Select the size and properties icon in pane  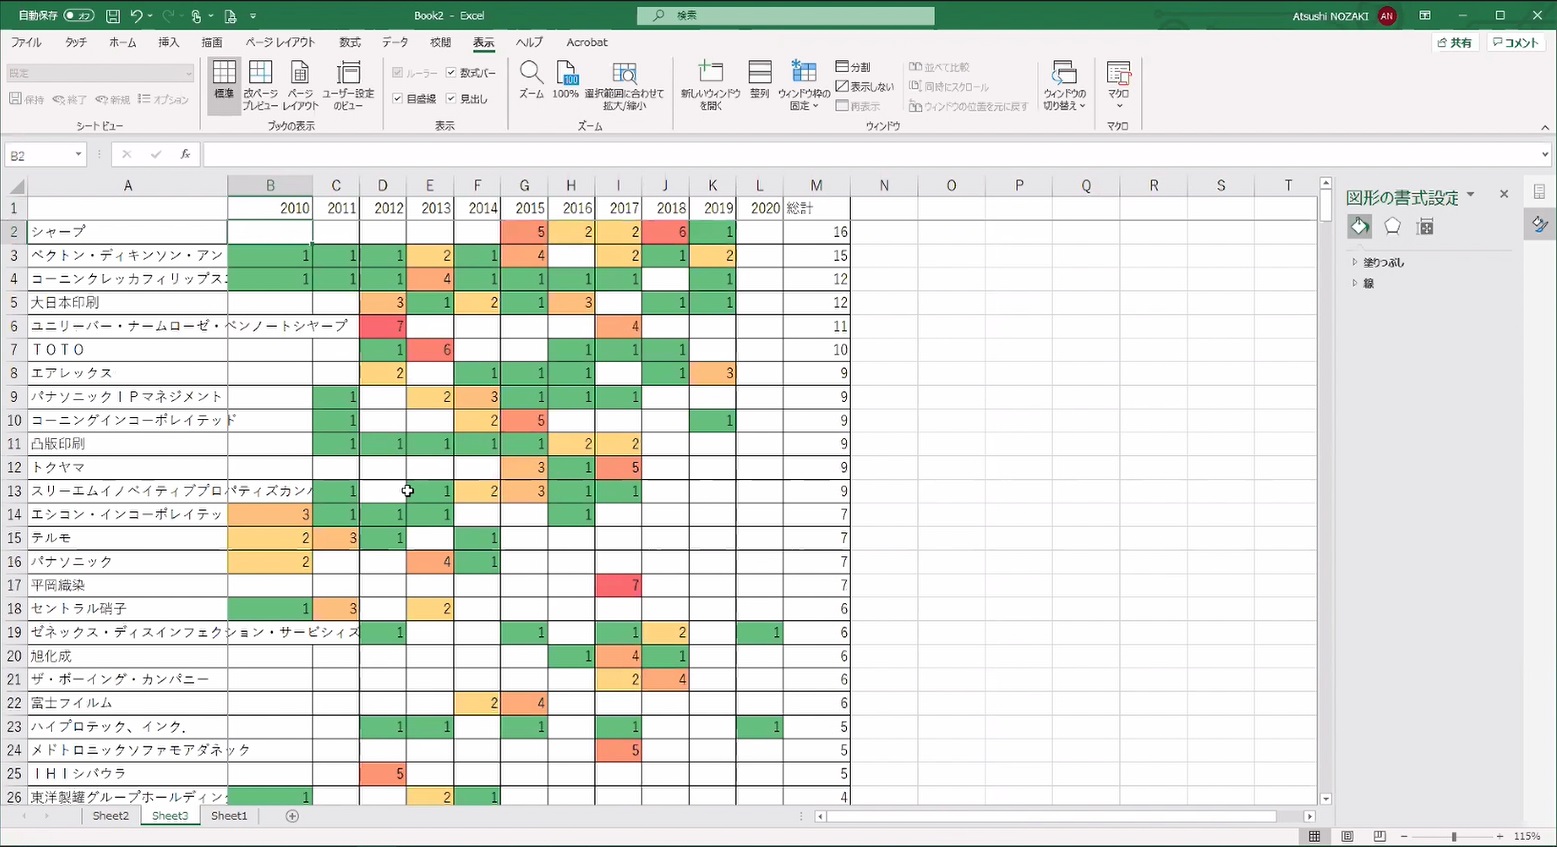coord(1426,227)
